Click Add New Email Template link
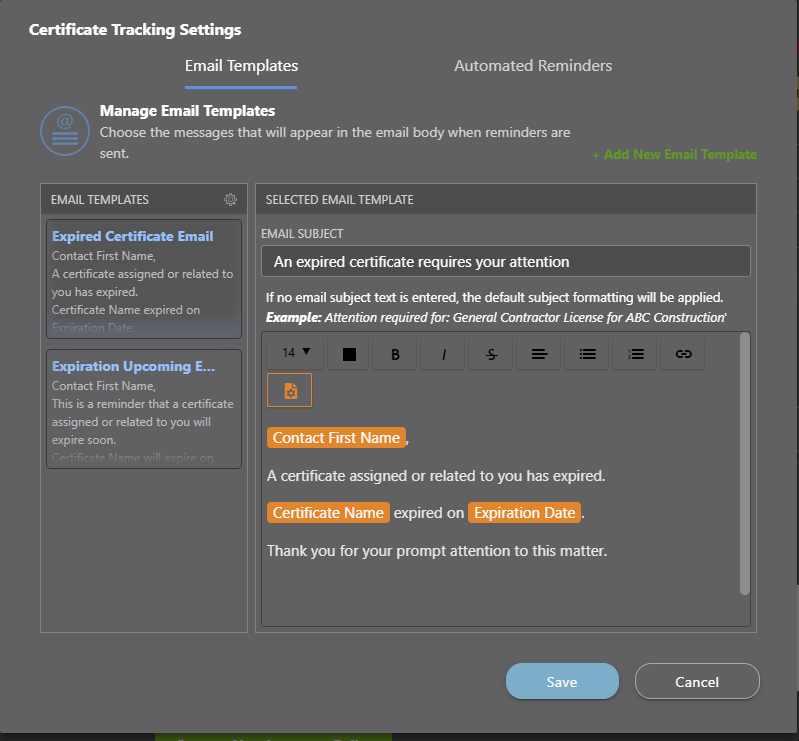 (x=675, y=154)
